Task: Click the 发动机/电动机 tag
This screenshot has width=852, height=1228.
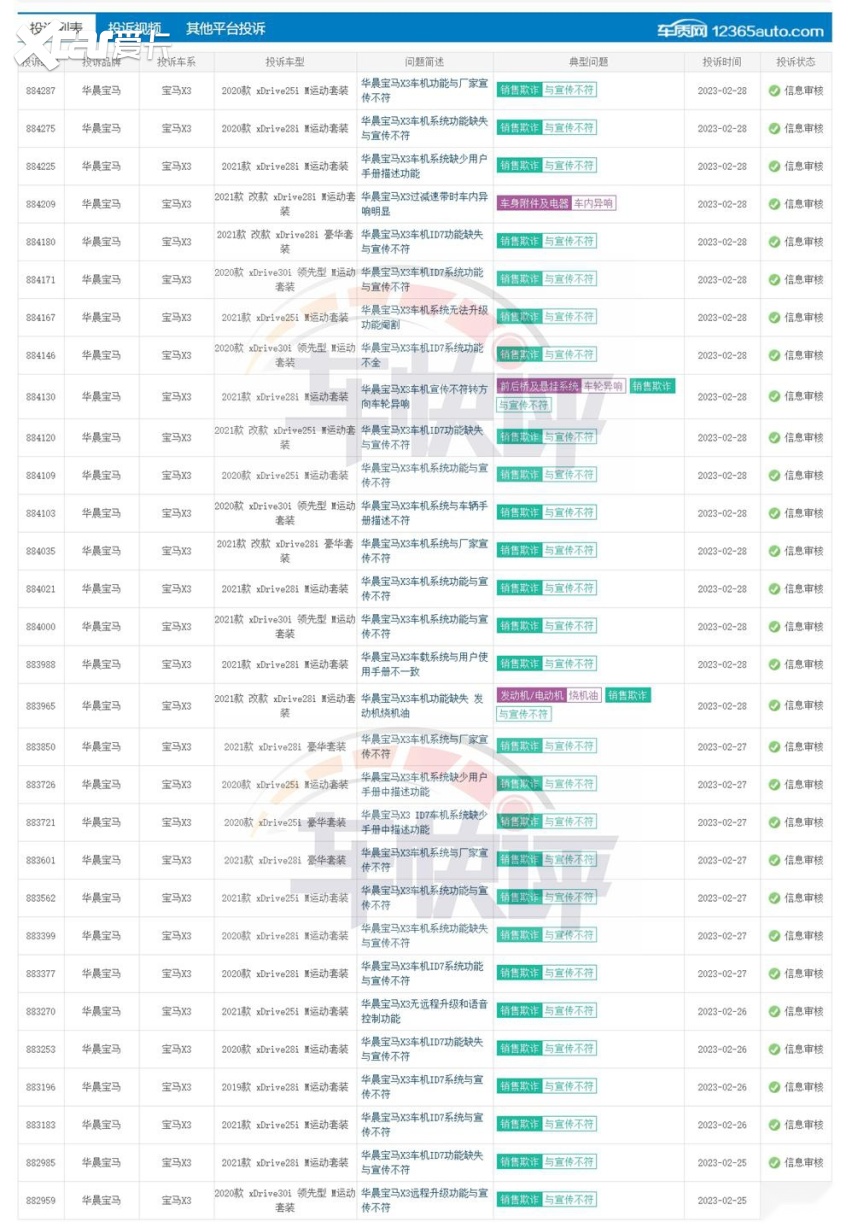Action: (532, 695)
